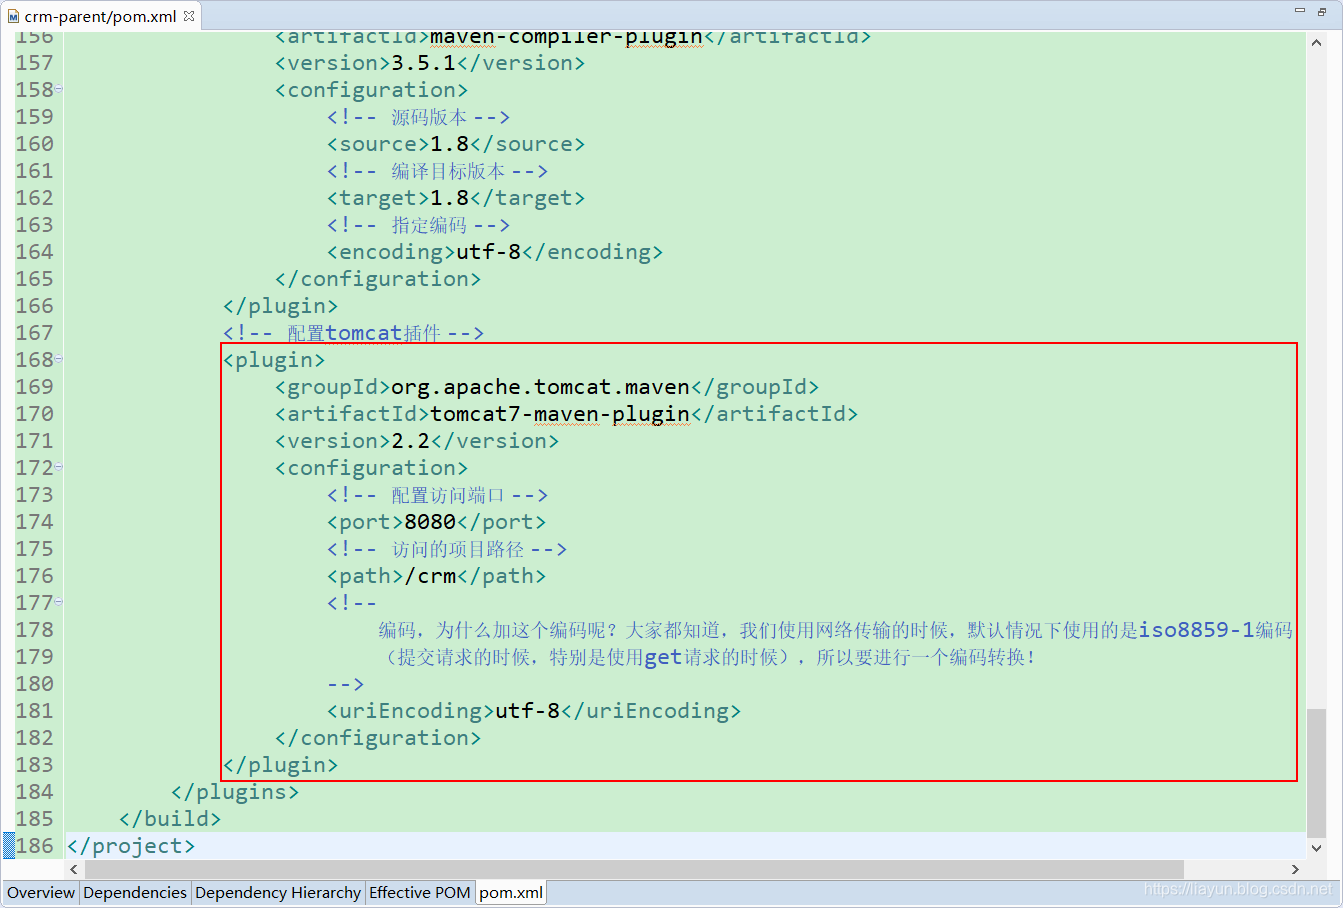Click the closing </plugins> tag
Screen dimensions: 1343x908
click(x=235, y=792)
